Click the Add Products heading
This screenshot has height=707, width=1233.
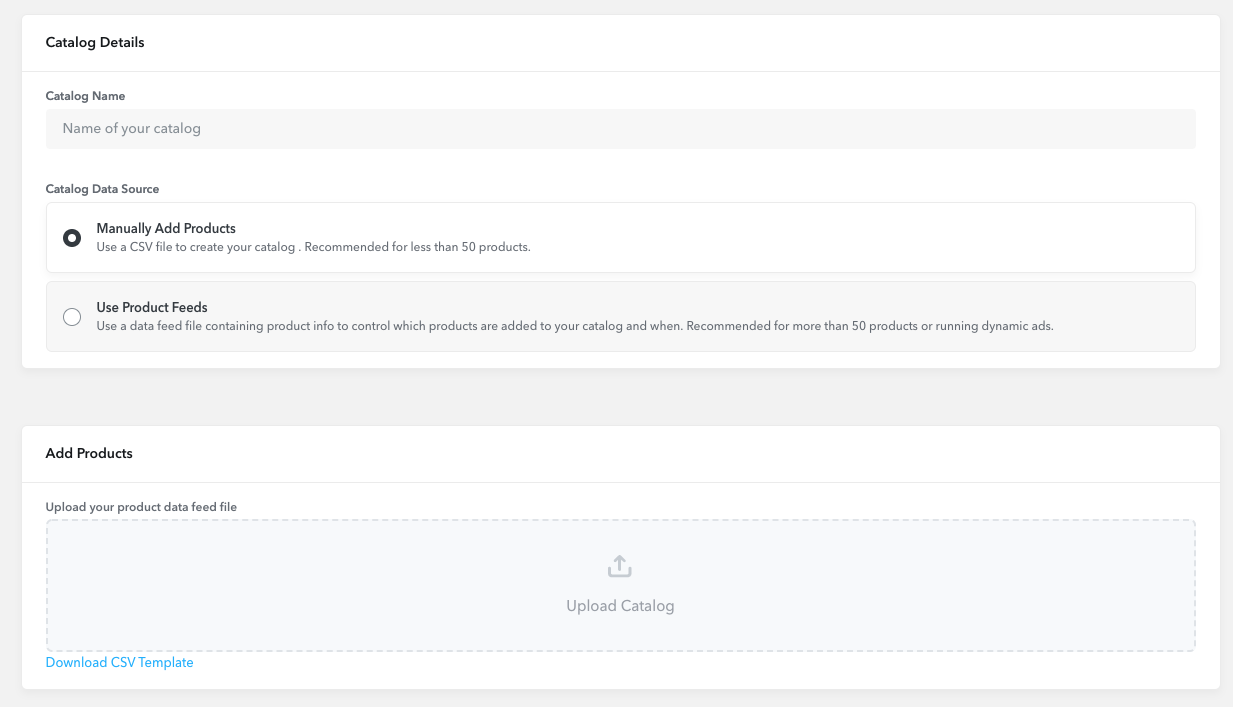[89, 454]
